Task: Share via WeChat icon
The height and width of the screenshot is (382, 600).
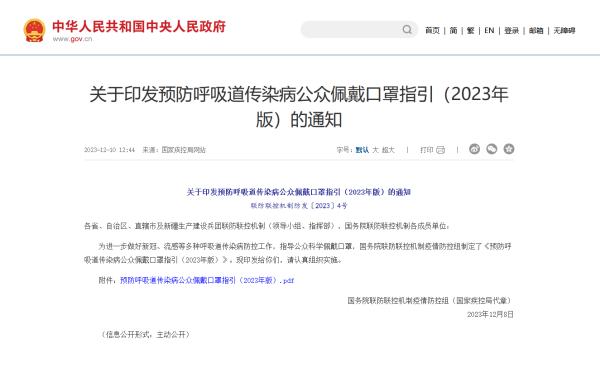Action: [x=492, y=149]
